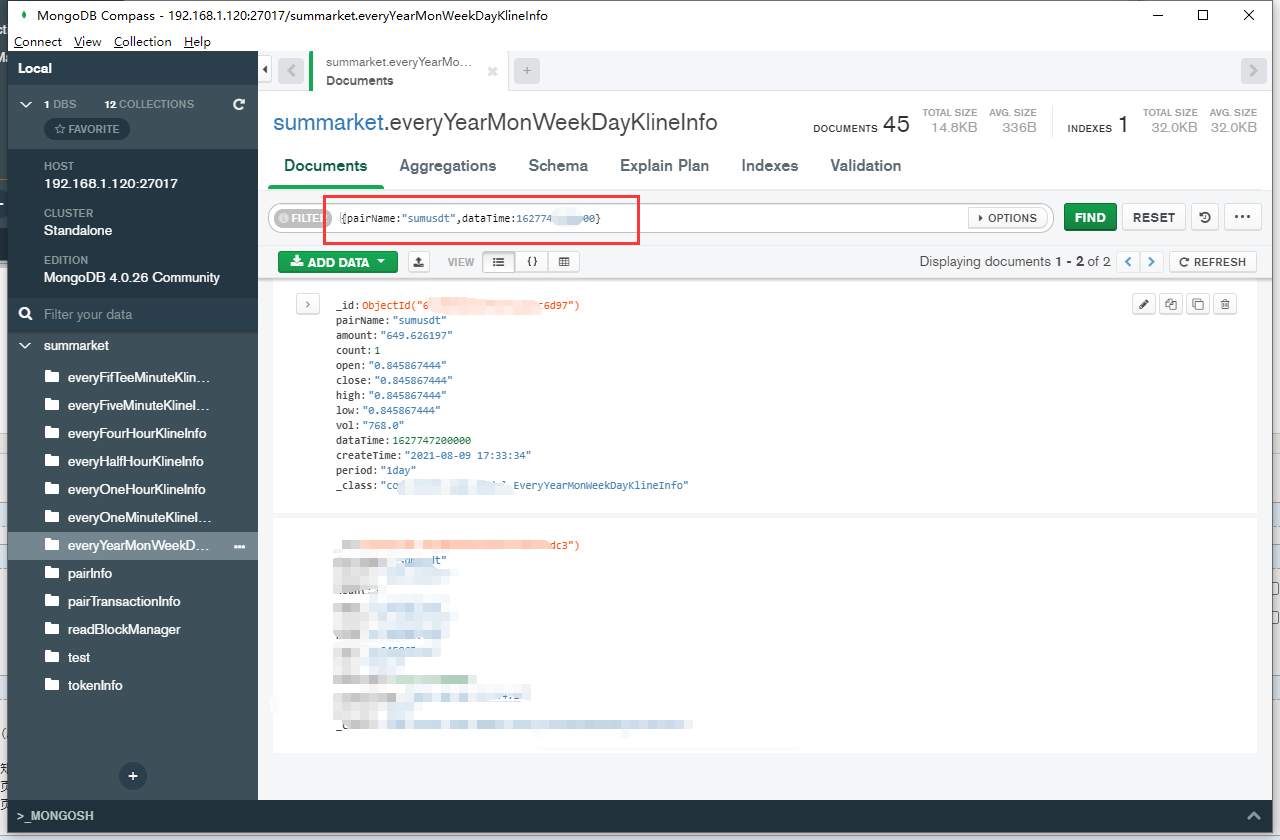Refresh the databases list in the sidebar
Screen dimensions: 1280x840
point(238,104)
